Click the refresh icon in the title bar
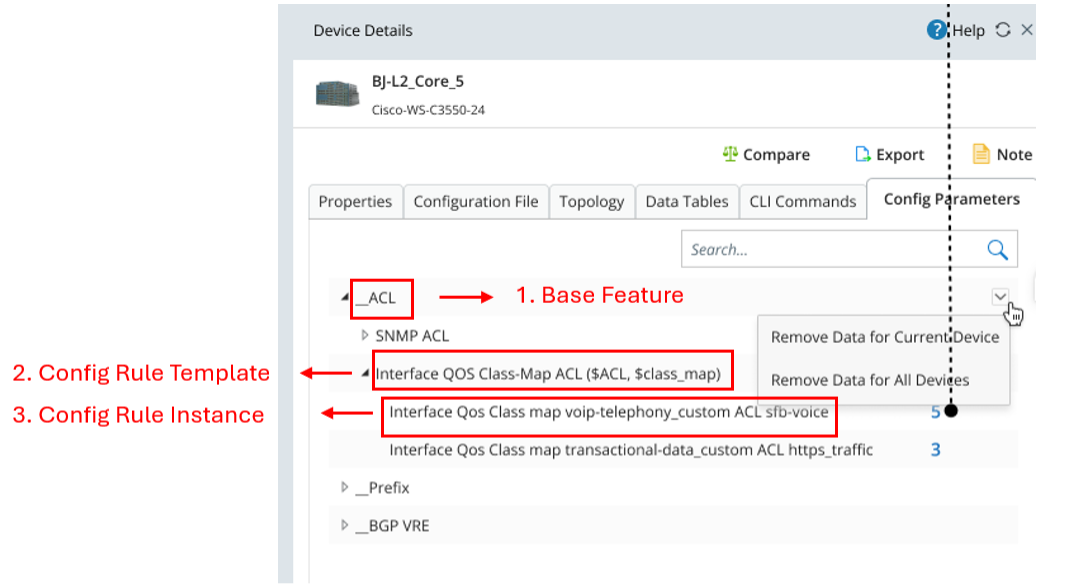 (1003, 30)
